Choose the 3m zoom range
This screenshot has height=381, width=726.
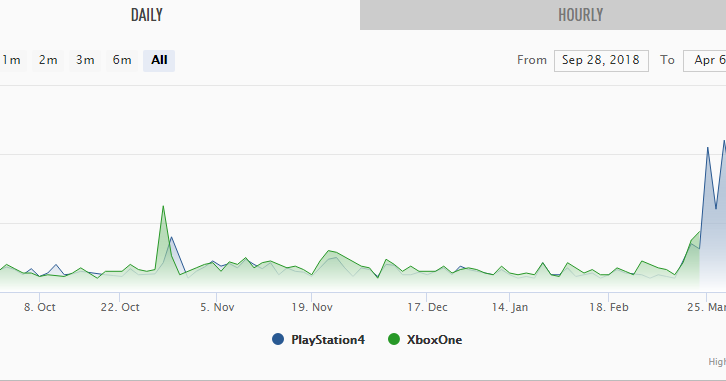(x=85, y=60)
